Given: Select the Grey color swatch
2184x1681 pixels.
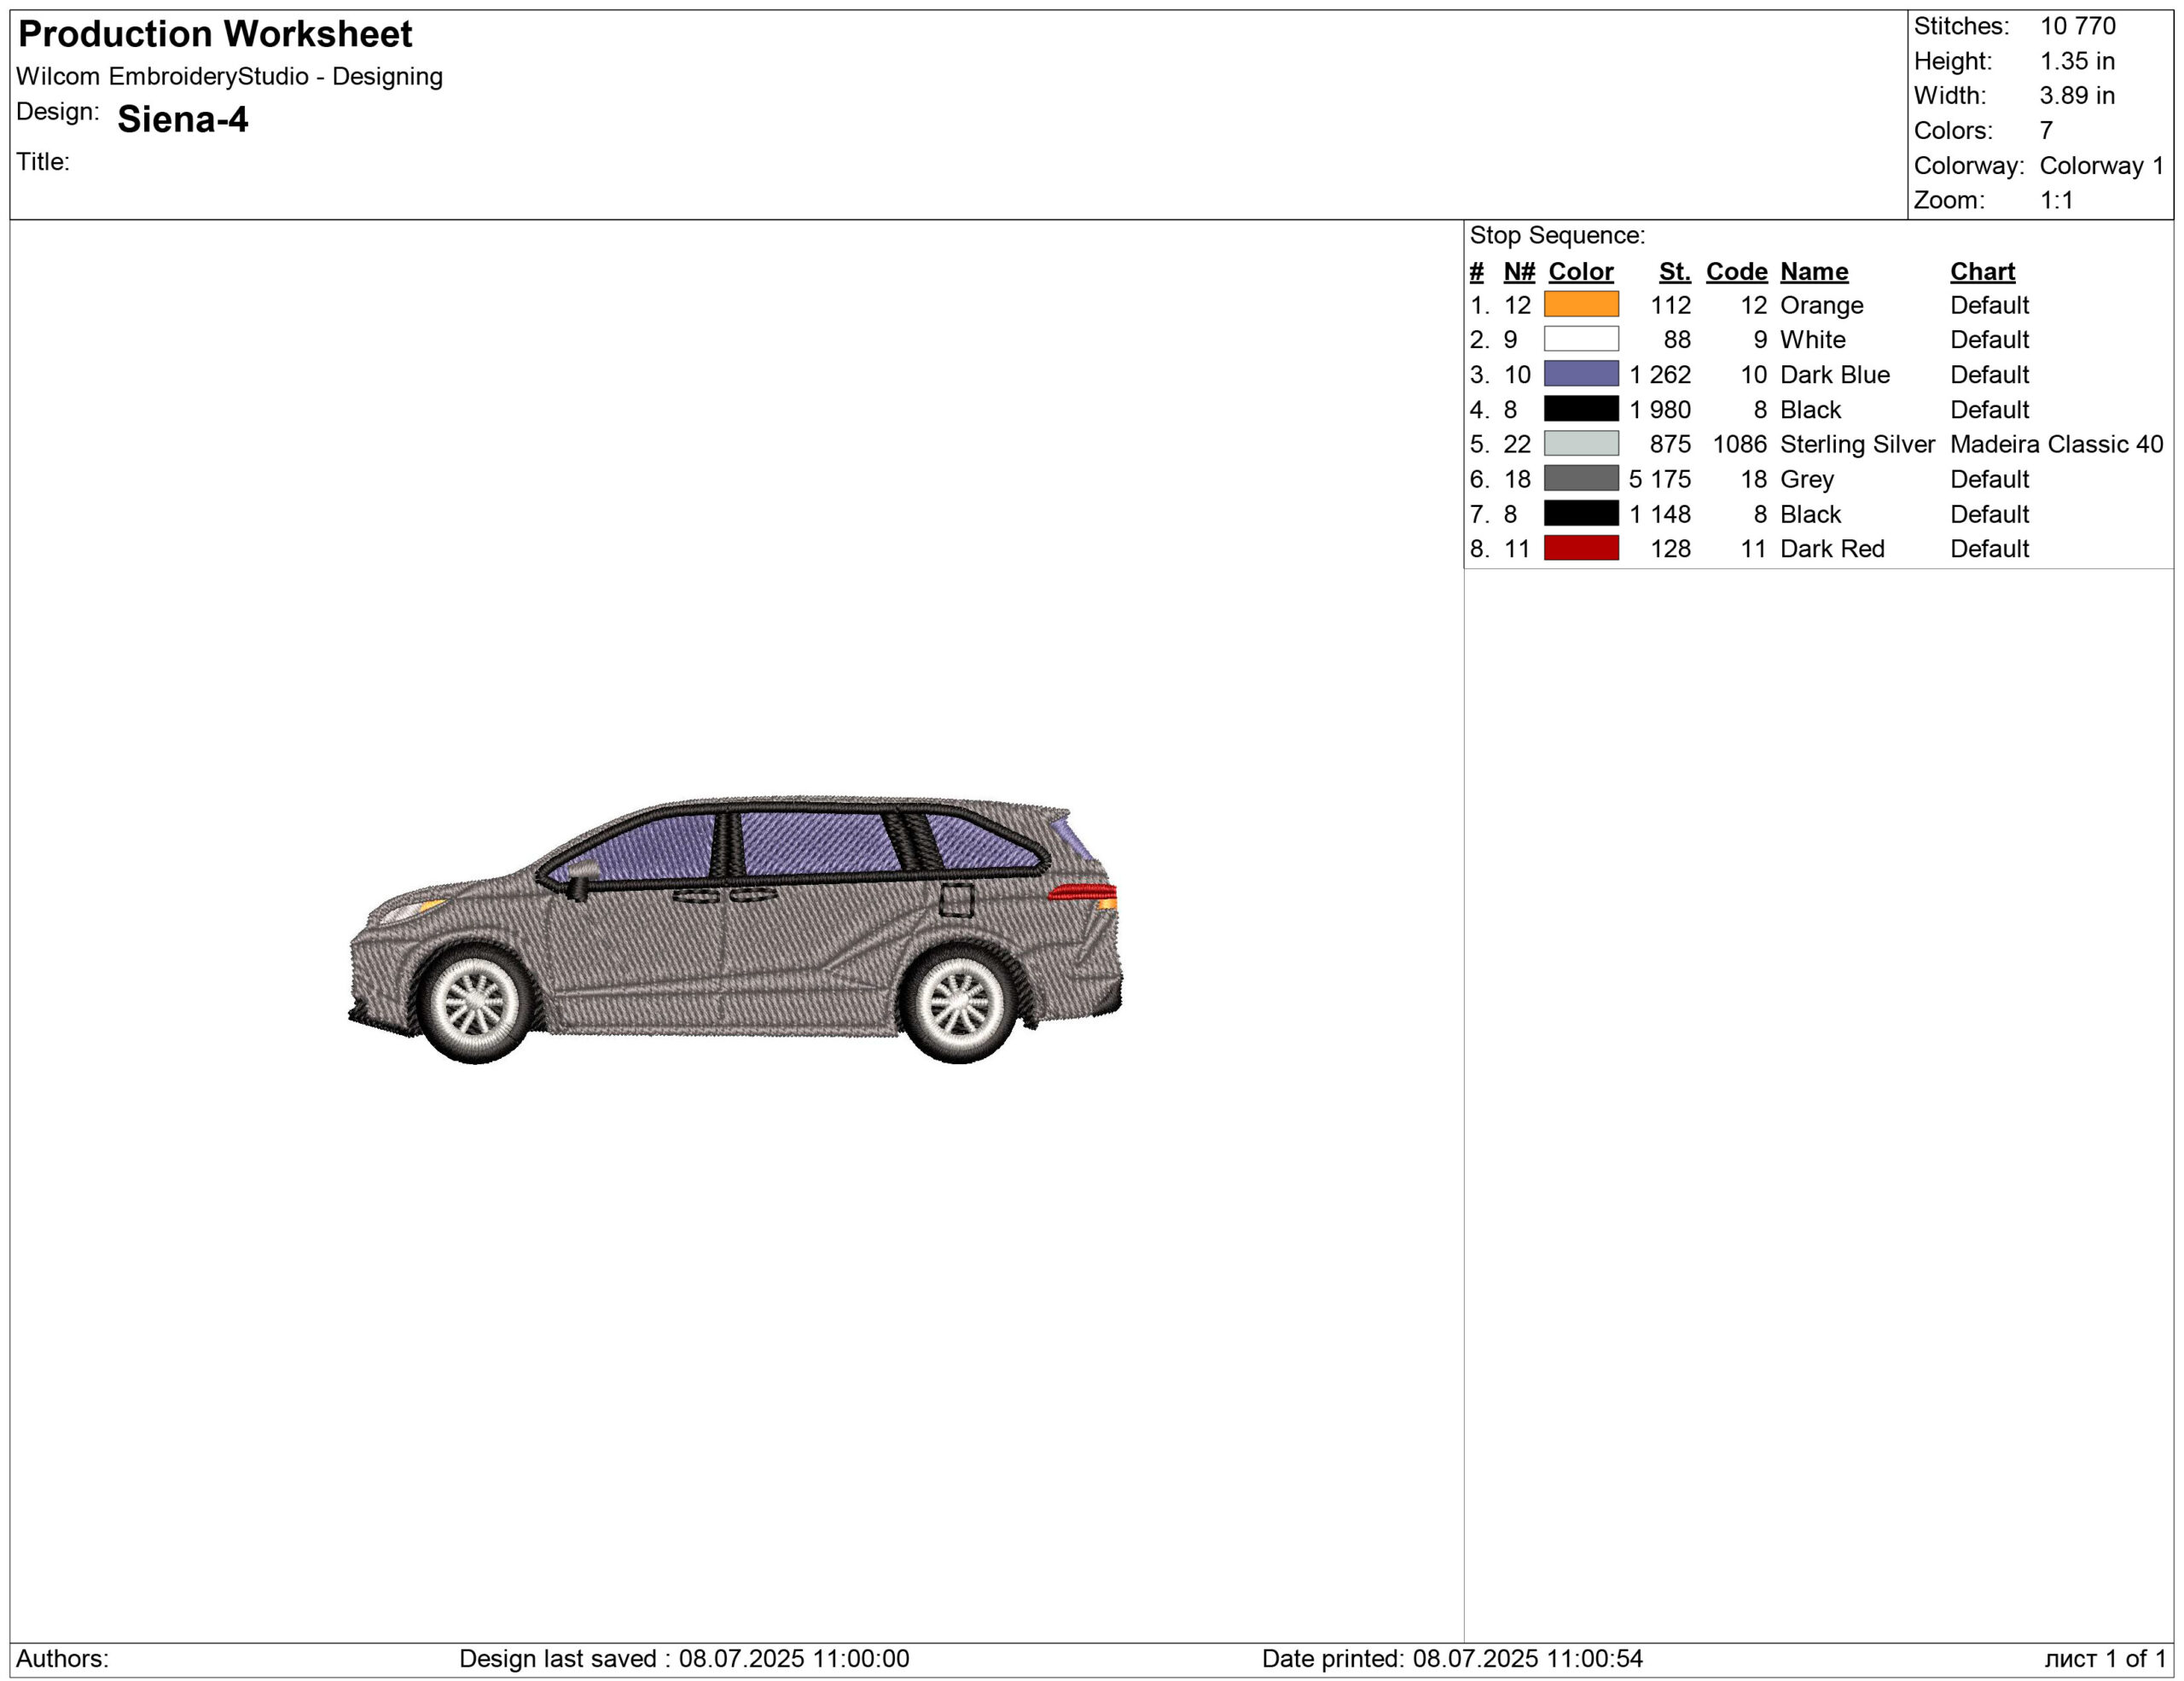Looking at the screenshot, I should [1580, 478].
